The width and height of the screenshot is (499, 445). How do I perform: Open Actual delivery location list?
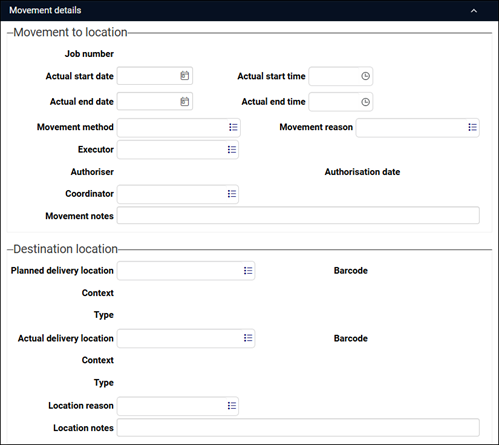click(248, 338)
